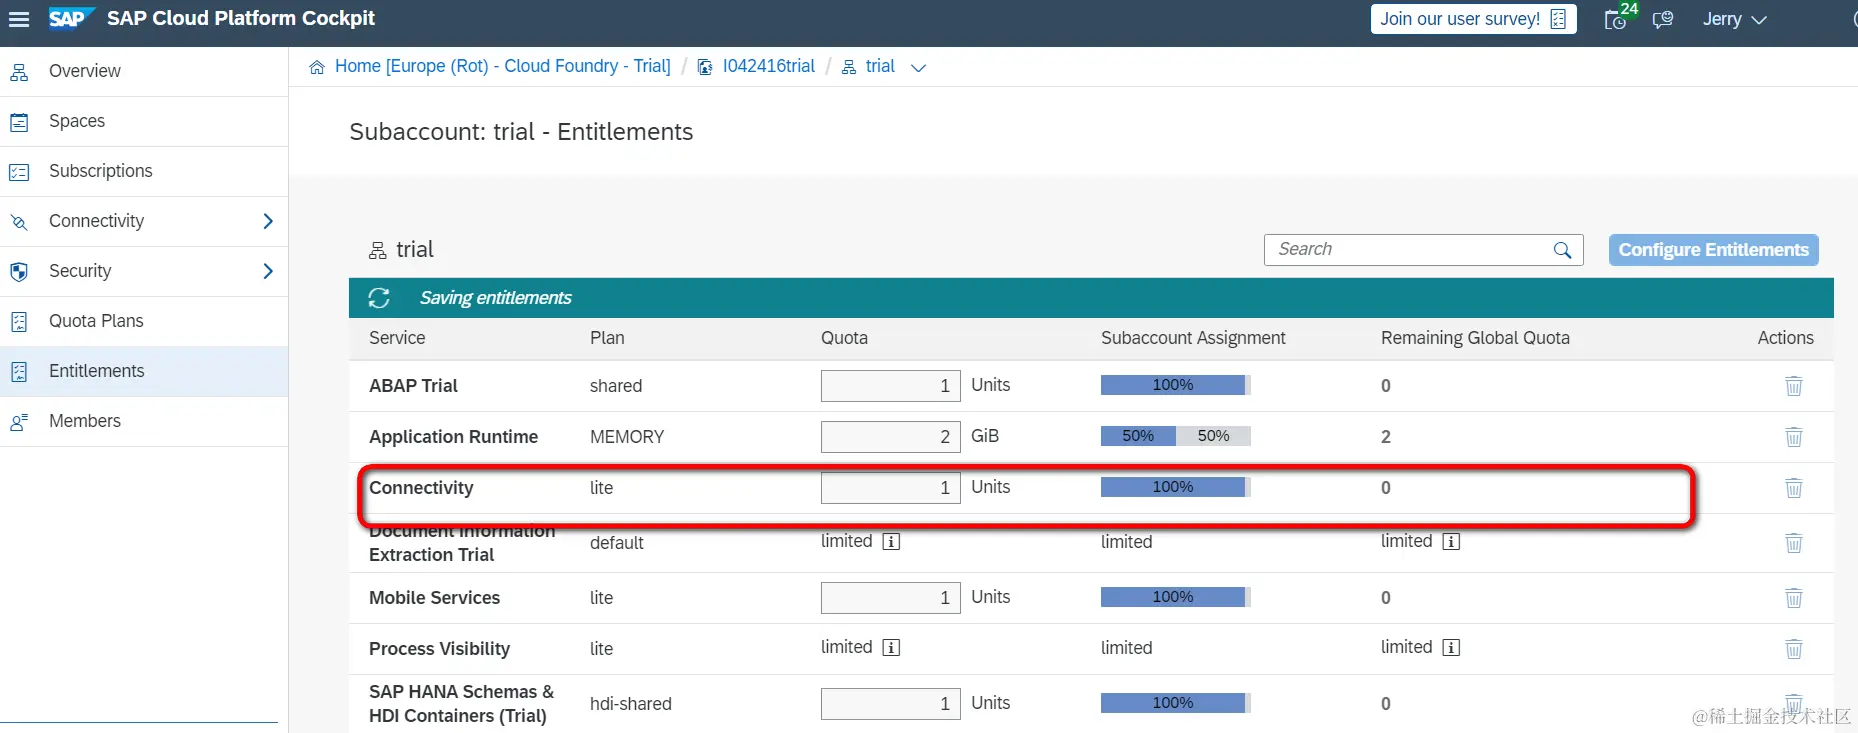
Task: Open the Jerry user dropdown
Action: point(1734,19)
